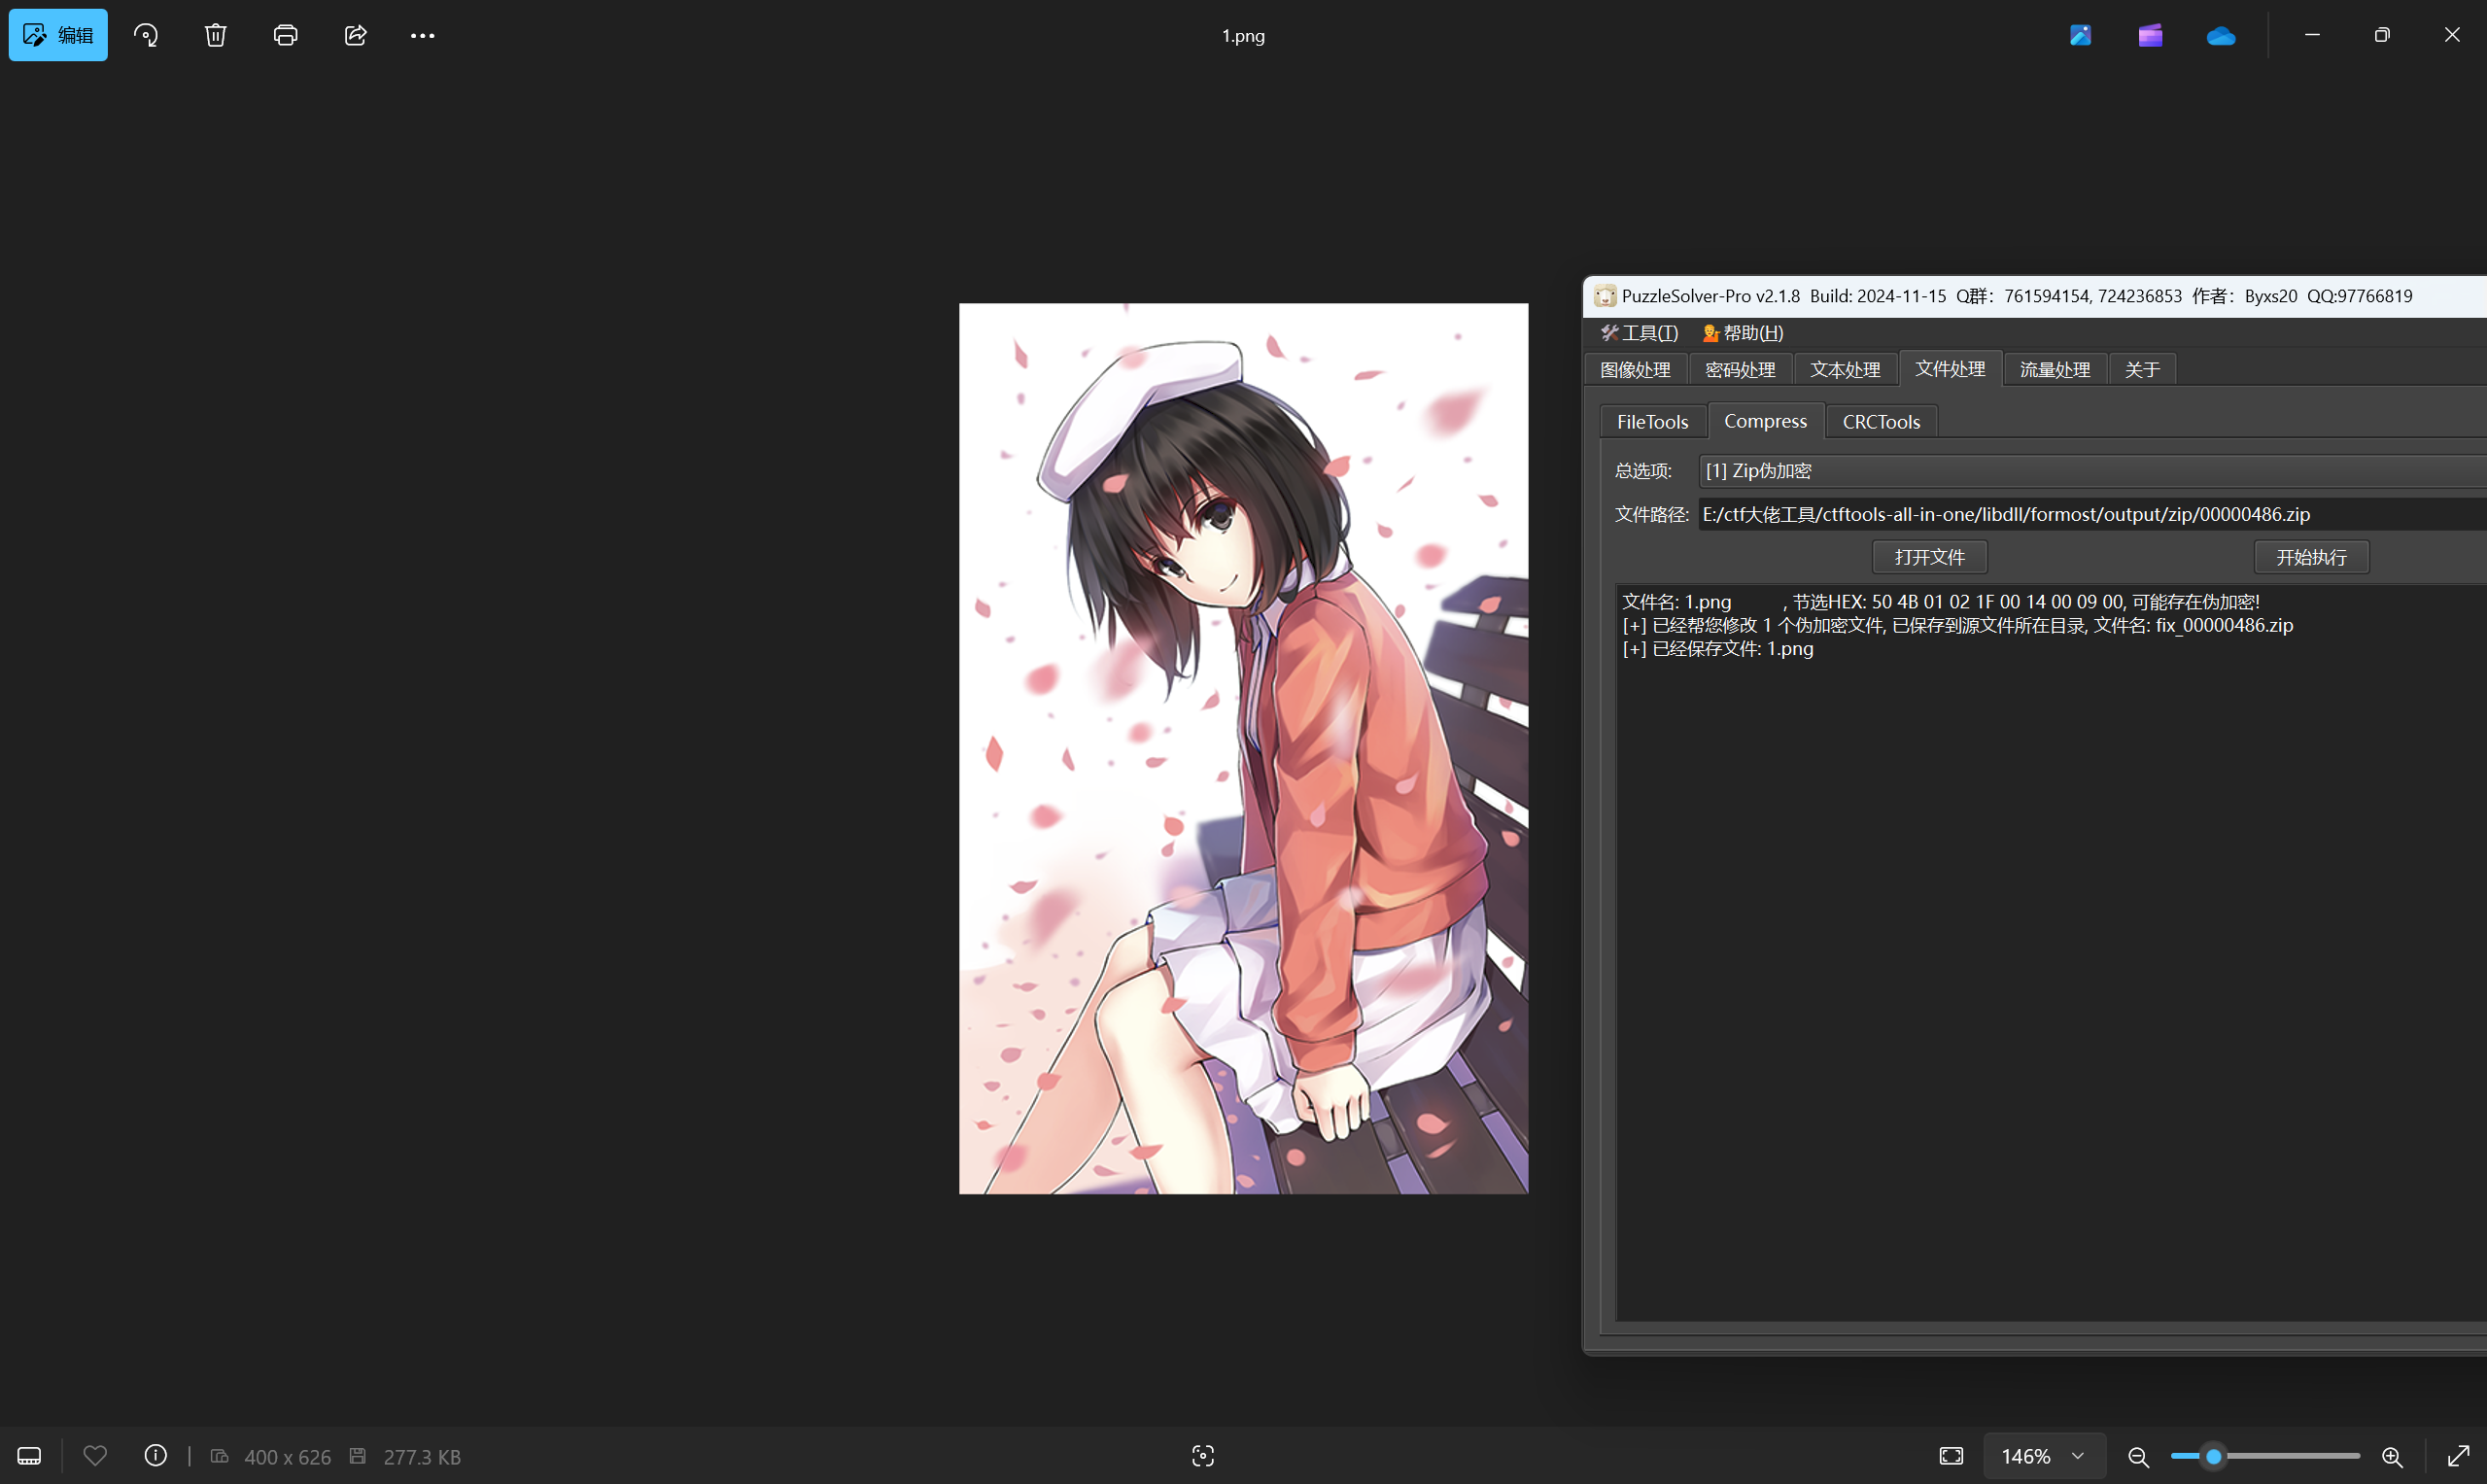Restore down the Photos window
The height and width of the screenshot is (1484, 2487).
pos(2382,35)
